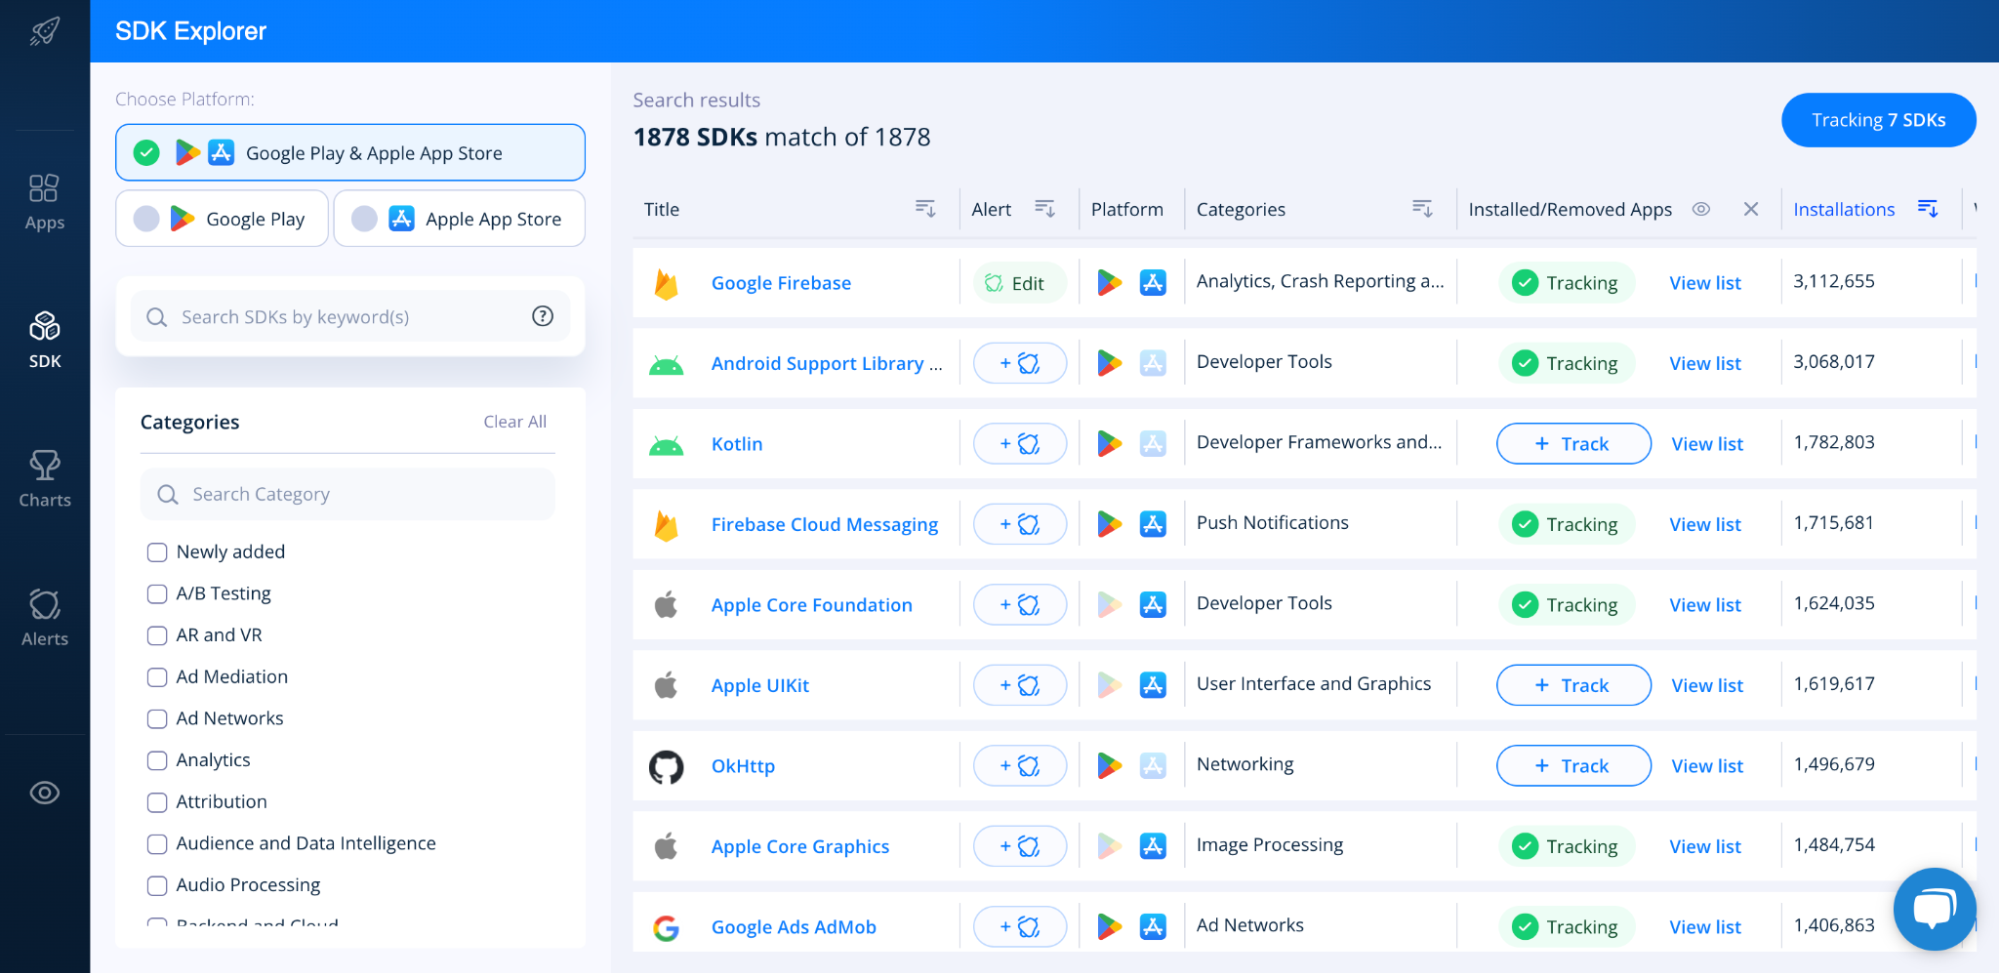Click the Installed/Removed Apps column header
This screenshot has width=1999, height=974.
click(1570, 209)
